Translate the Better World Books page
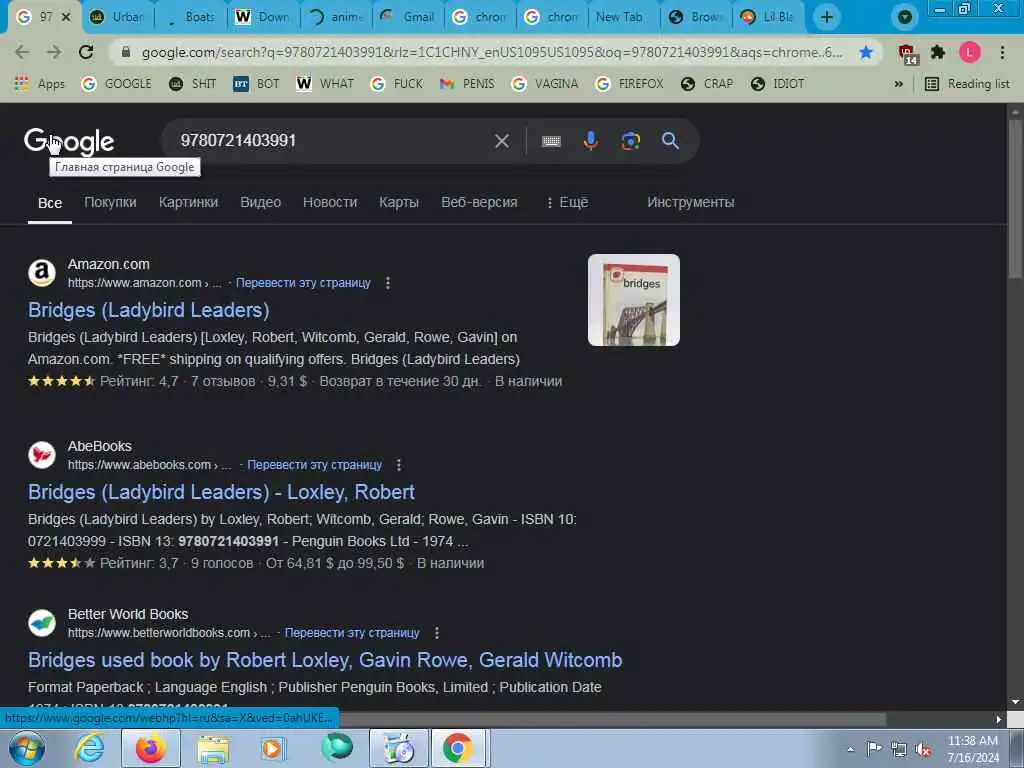 [x=352, y=633]
